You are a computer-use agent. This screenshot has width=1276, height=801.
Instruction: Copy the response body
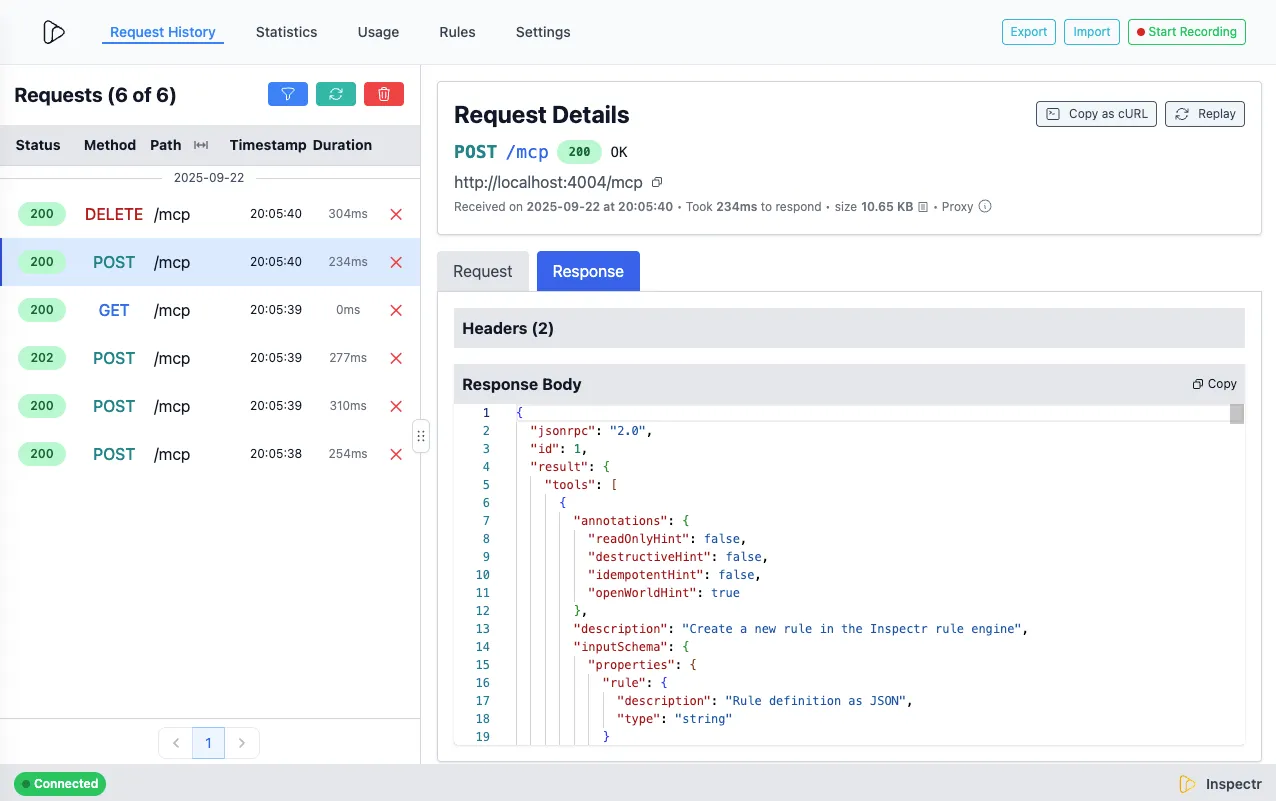1215,384
